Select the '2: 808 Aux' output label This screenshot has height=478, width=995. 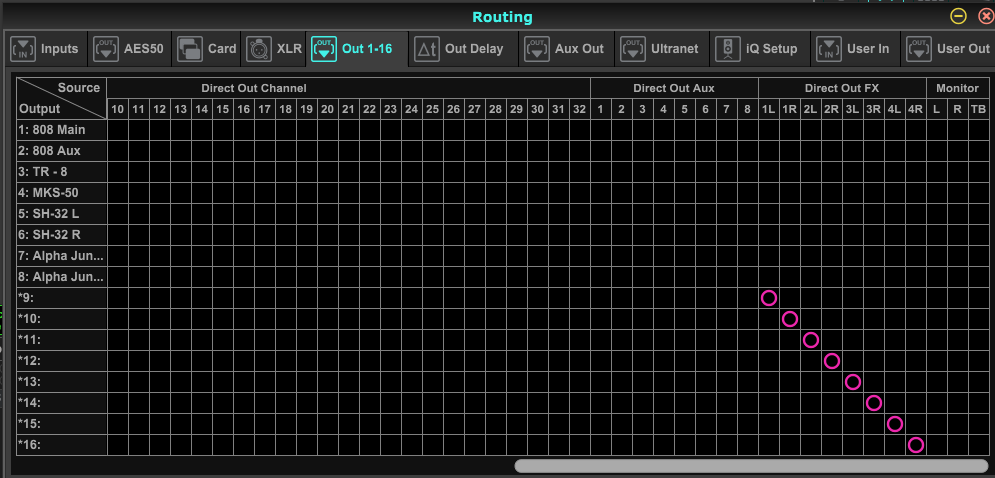[62, 151]
